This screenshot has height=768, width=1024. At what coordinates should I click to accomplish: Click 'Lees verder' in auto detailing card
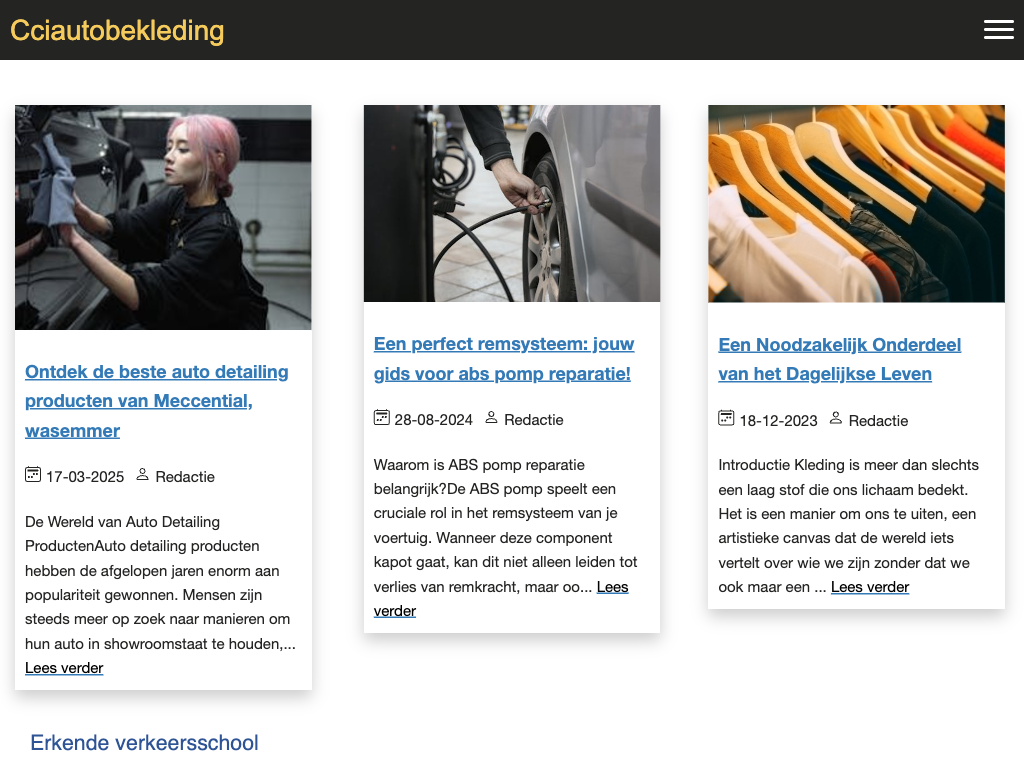tap(64, 668)
